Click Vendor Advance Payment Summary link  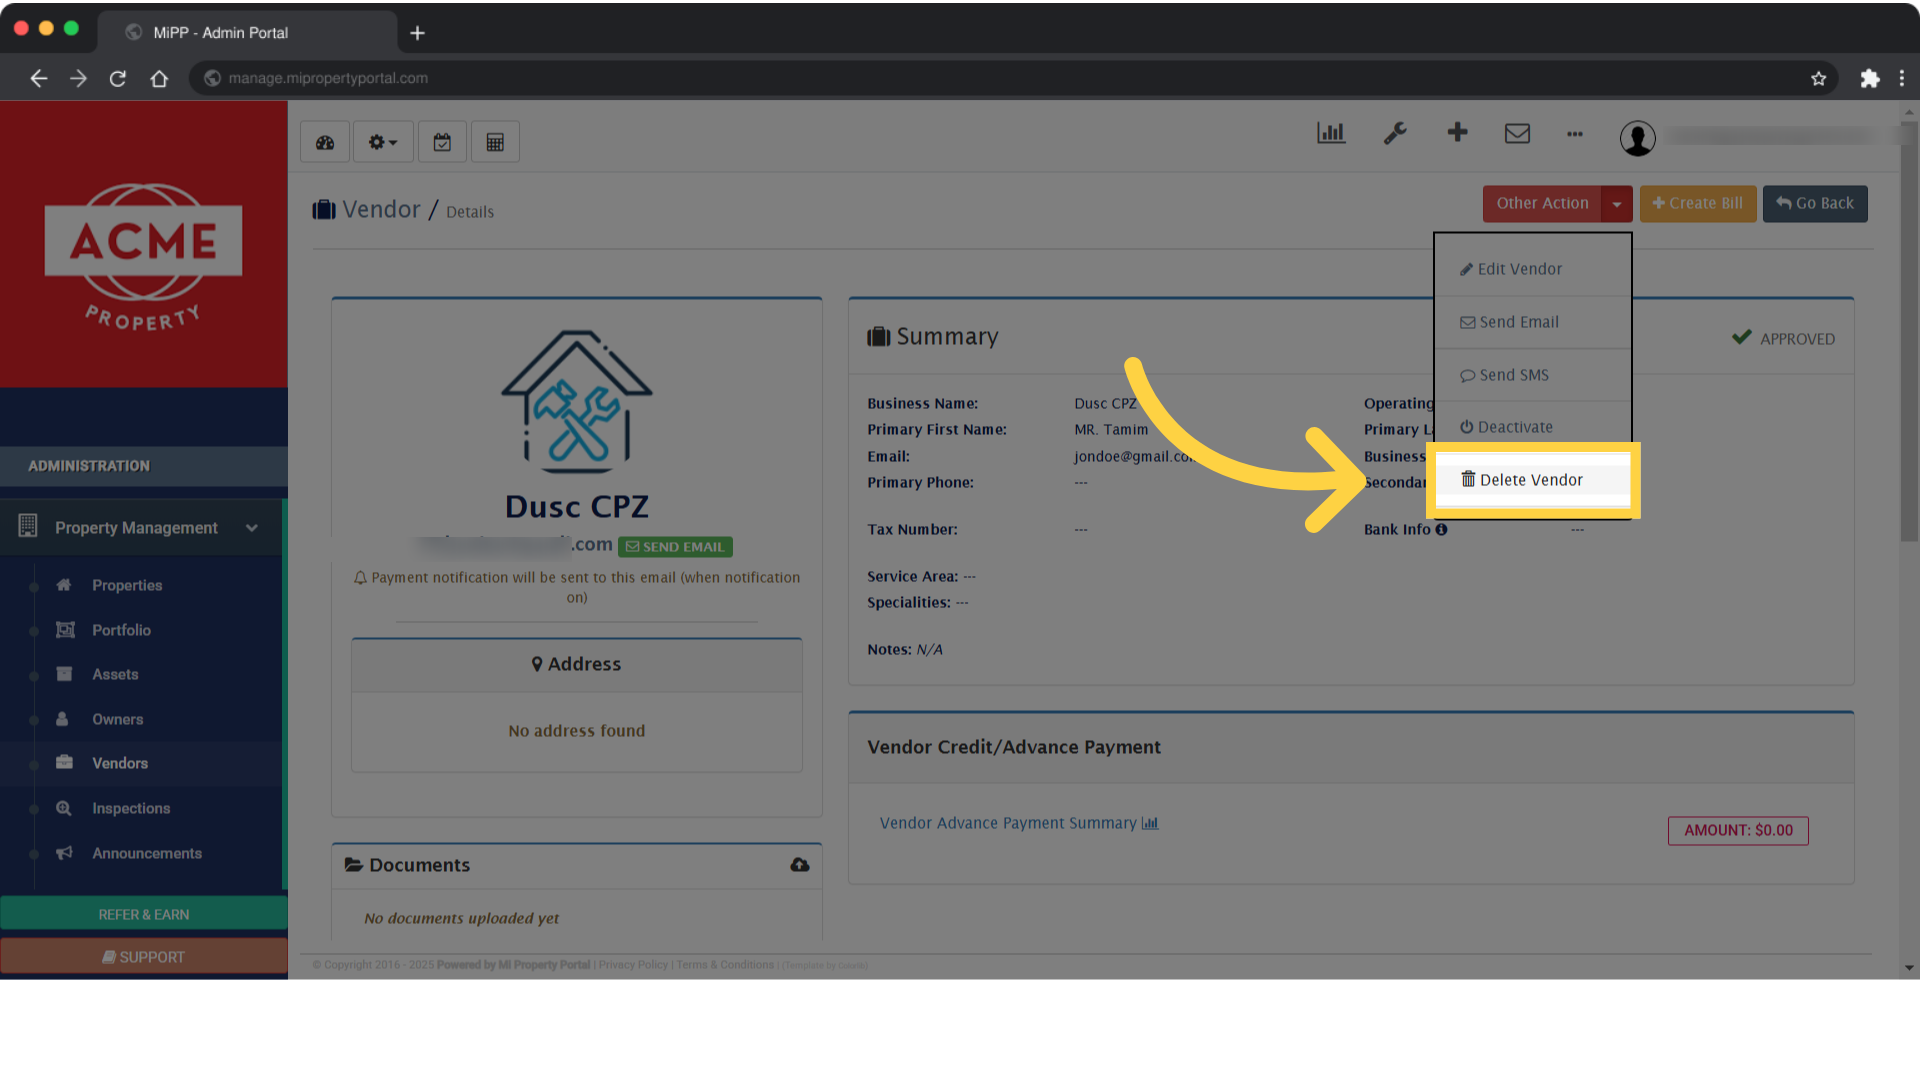pyautogui.click(x=1008, y=823)
